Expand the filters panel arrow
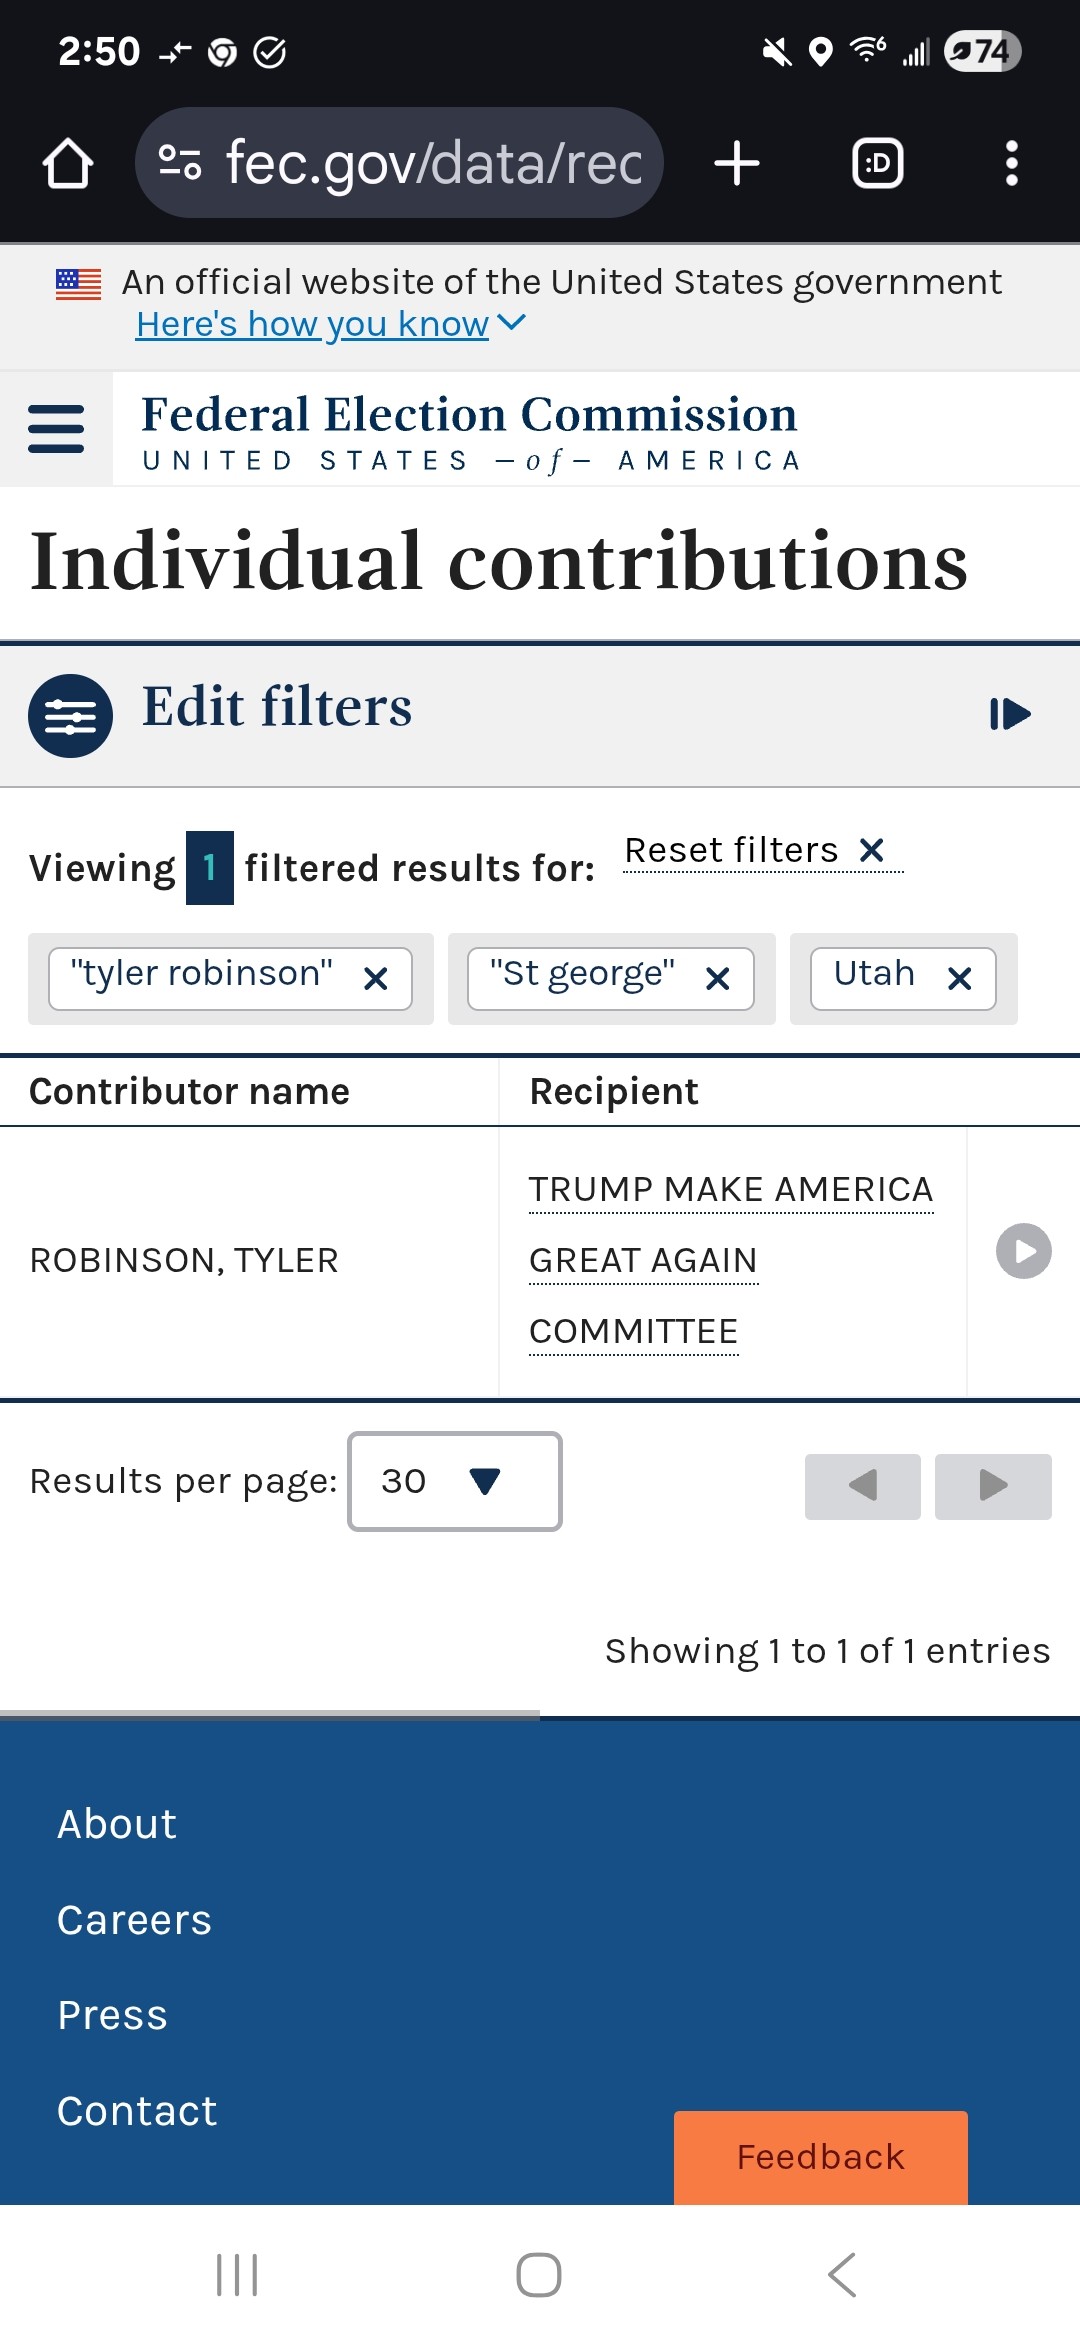This screenshot has width=1080, height=2340. [x=1010, y=714]
